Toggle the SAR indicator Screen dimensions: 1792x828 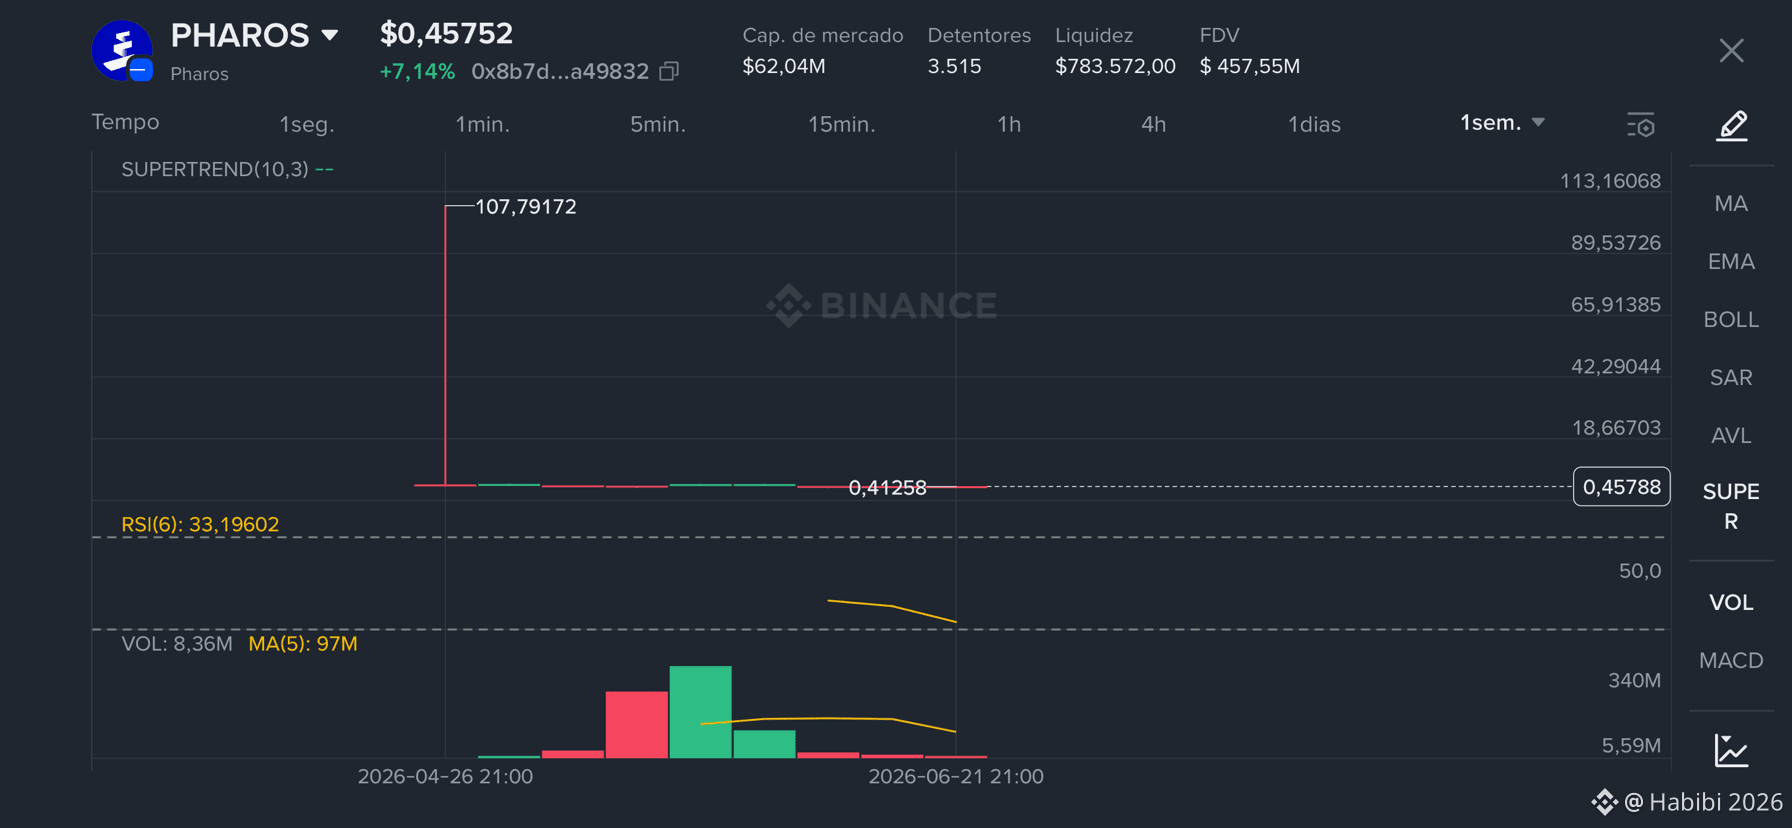tap(1731, 378)
